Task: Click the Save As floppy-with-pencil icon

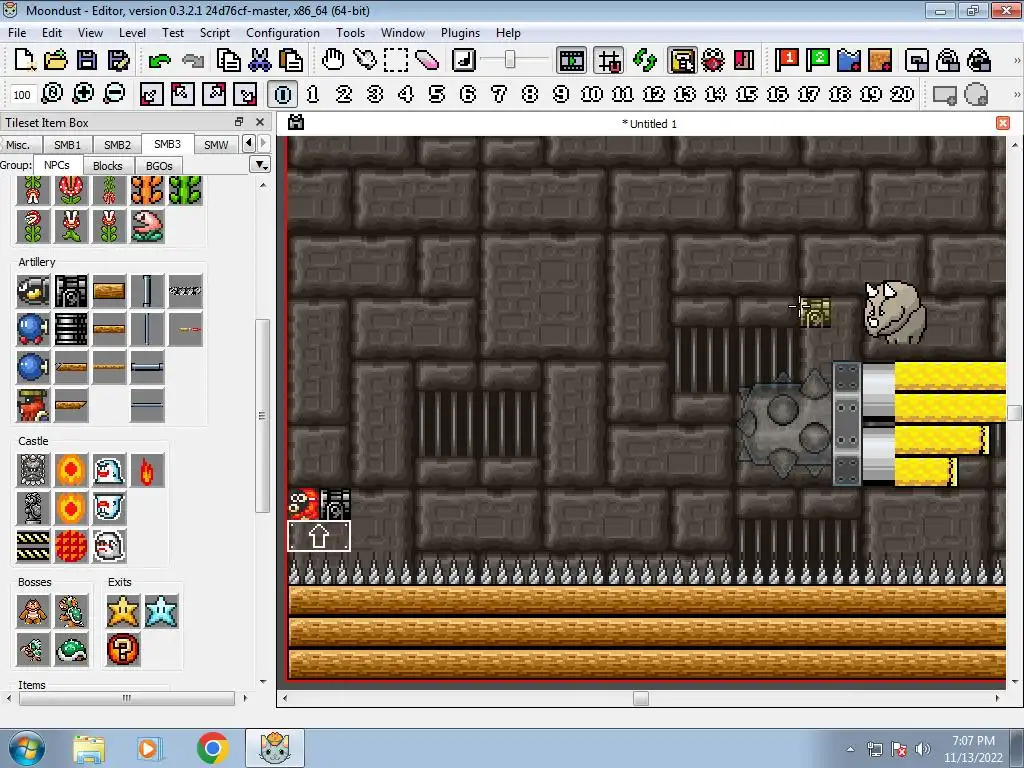Action: [118, 60]
